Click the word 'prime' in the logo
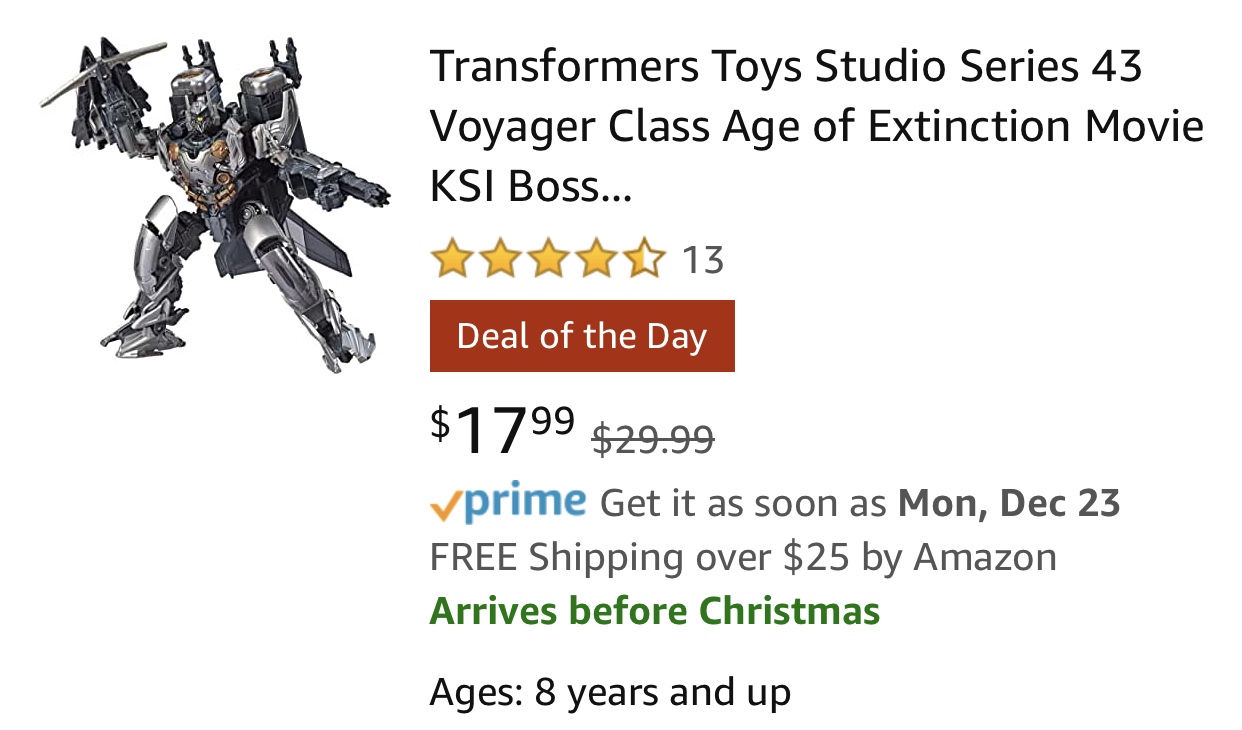This screenshot has width=1242, height=730. click(524, 503)
